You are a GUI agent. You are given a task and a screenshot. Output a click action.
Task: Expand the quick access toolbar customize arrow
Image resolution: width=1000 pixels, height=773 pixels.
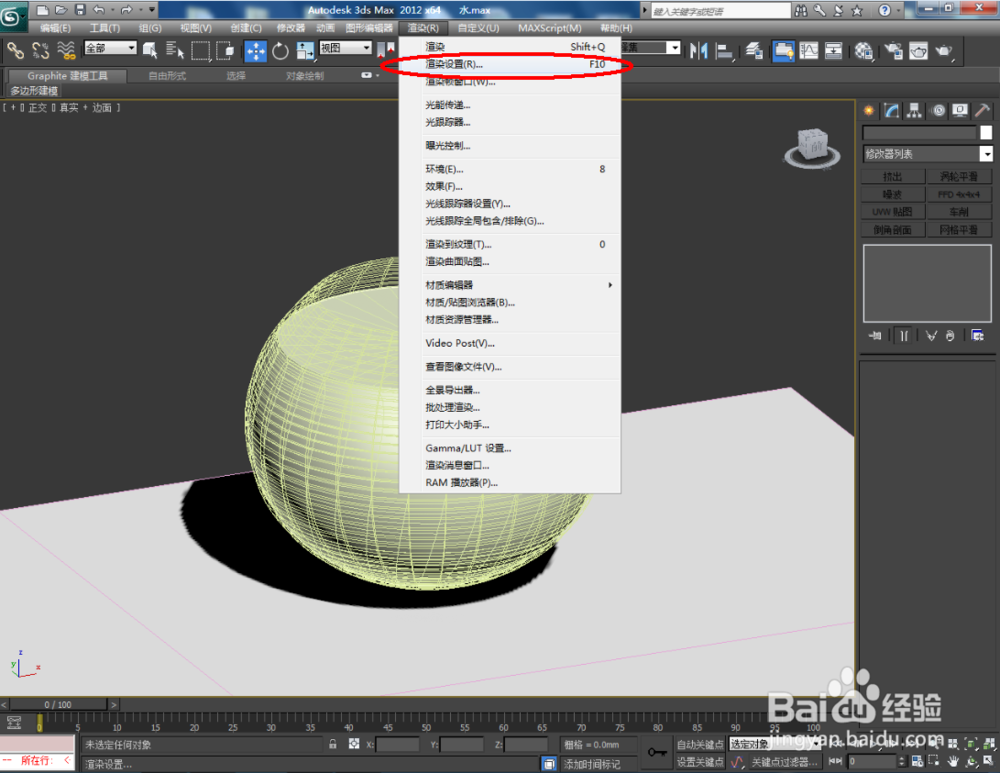click(152, 10)
